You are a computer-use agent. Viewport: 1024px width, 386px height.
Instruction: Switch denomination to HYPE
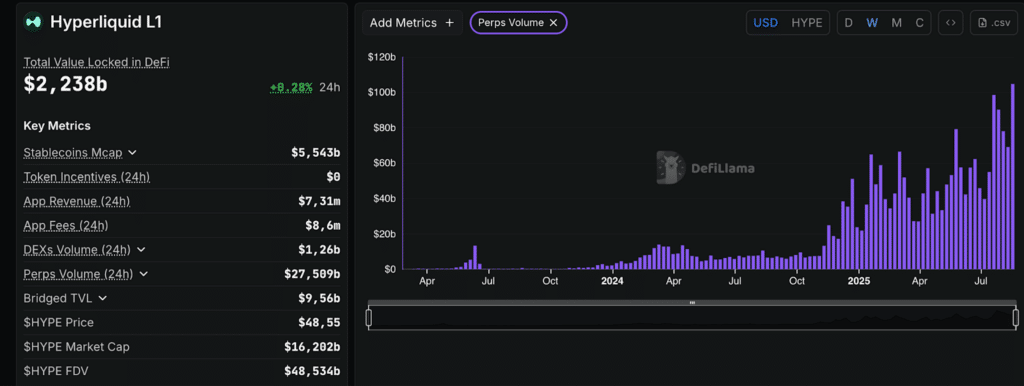tap(807, 23)
